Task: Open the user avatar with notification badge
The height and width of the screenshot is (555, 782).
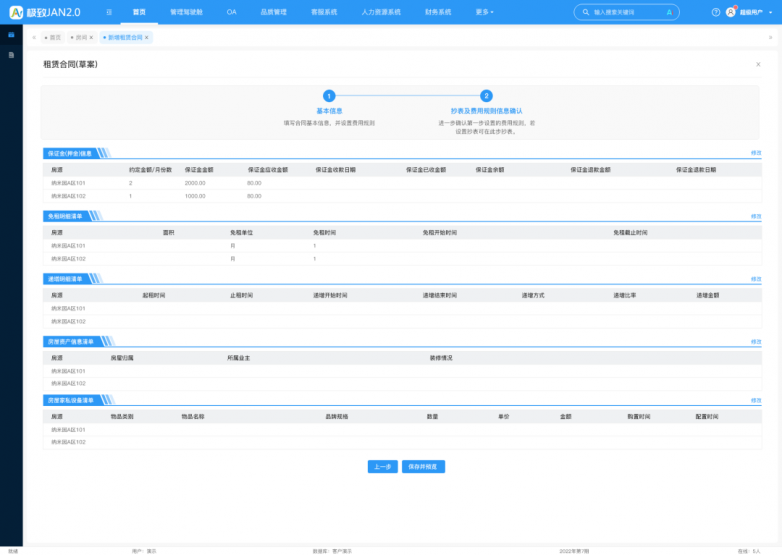Action: click(730, 12)
